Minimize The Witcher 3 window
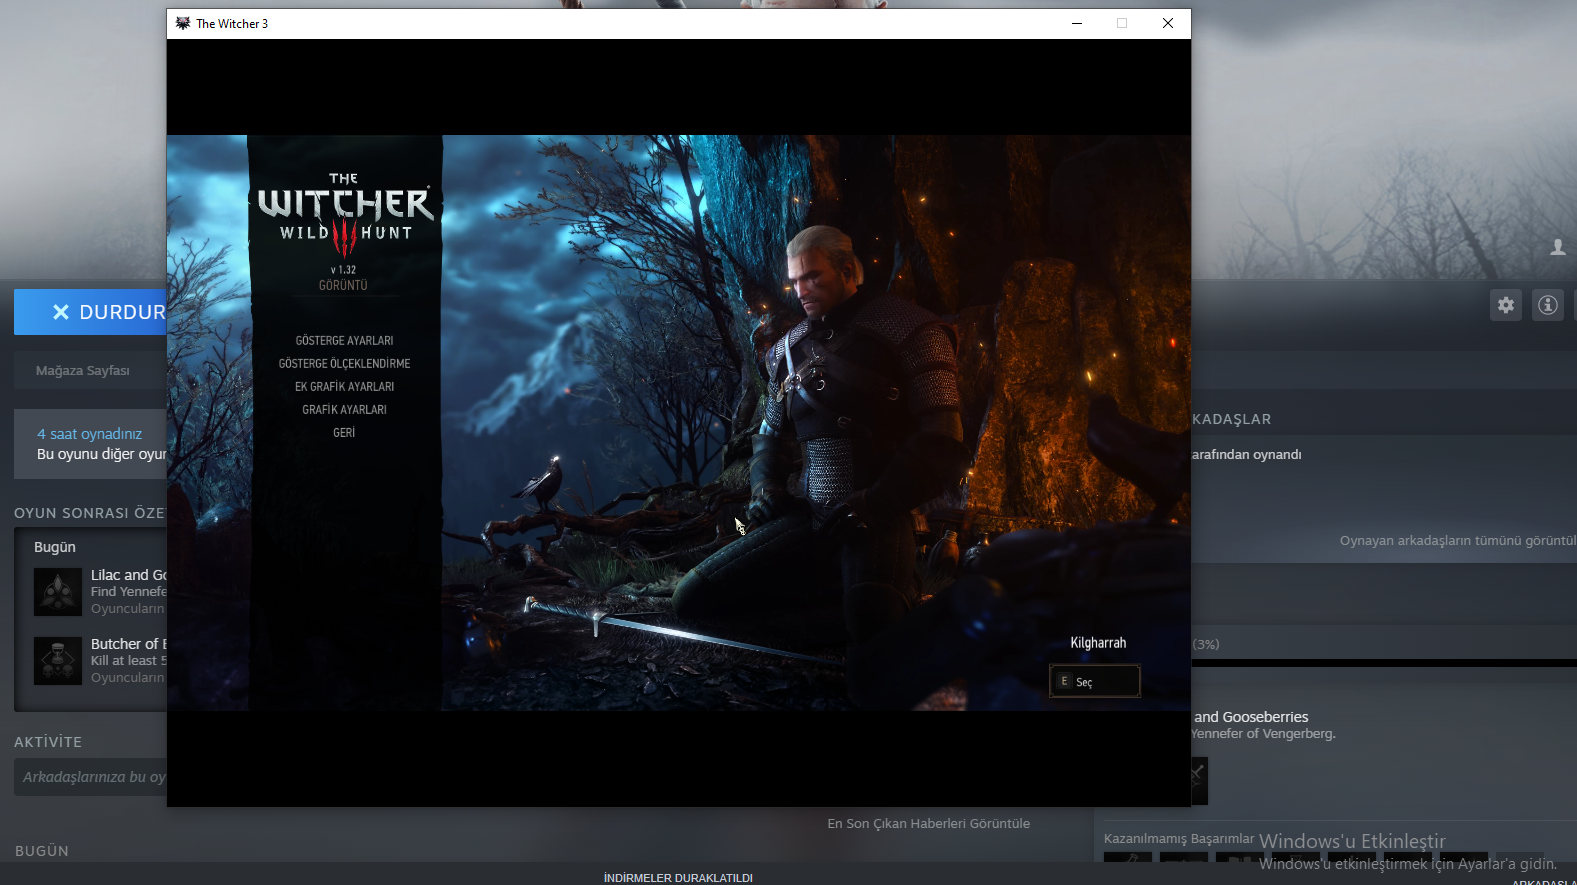The height and width of the screenshot is (885, 1577). click(x=1077, y=23)
